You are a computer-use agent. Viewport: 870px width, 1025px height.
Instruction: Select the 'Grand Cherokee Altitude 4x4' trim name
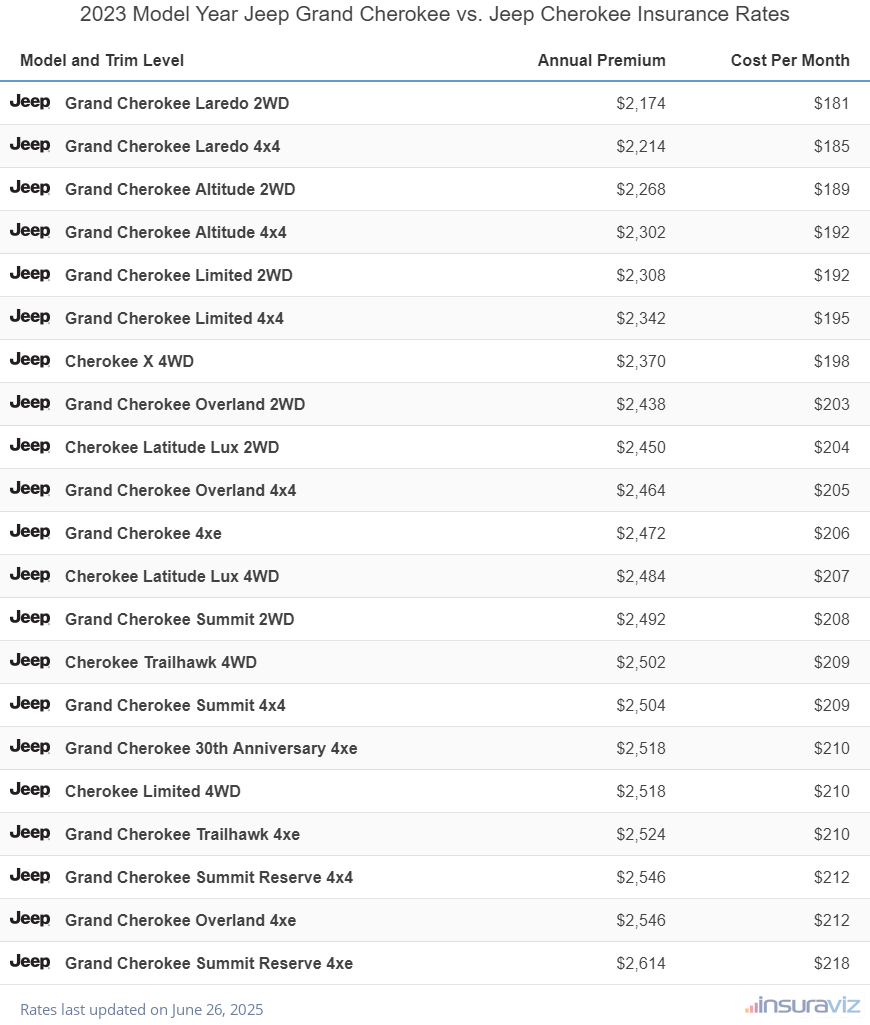[x=176, y=233]
